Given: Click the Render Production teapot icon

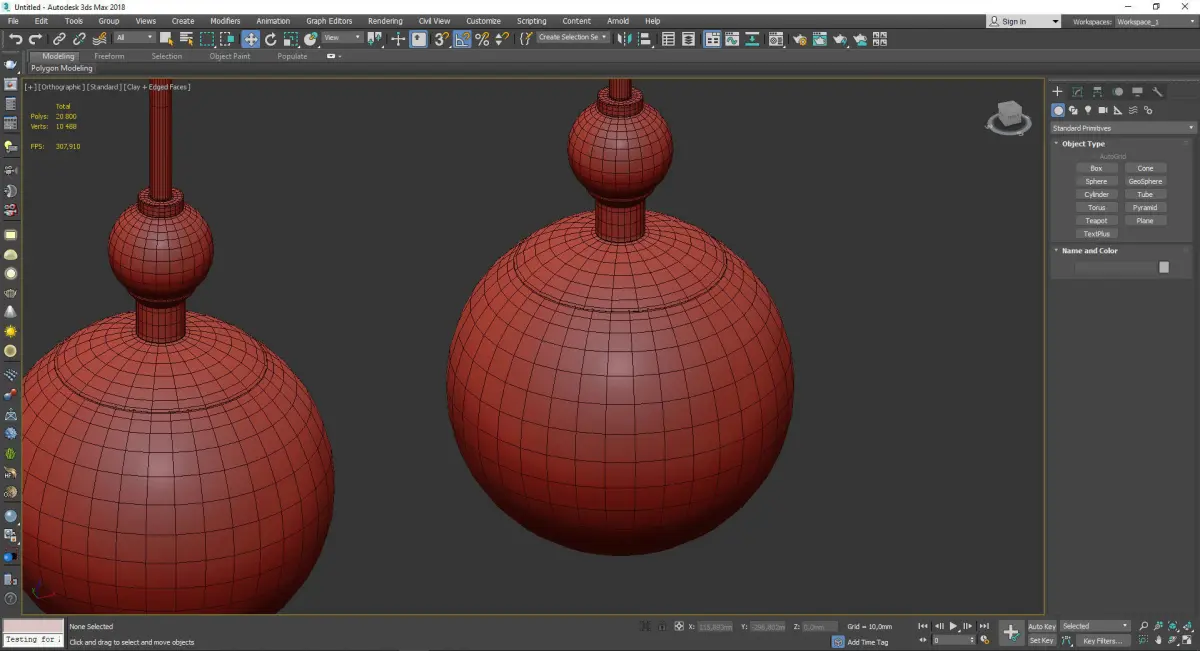Looking at the screenshot, I should pos(840,39).
